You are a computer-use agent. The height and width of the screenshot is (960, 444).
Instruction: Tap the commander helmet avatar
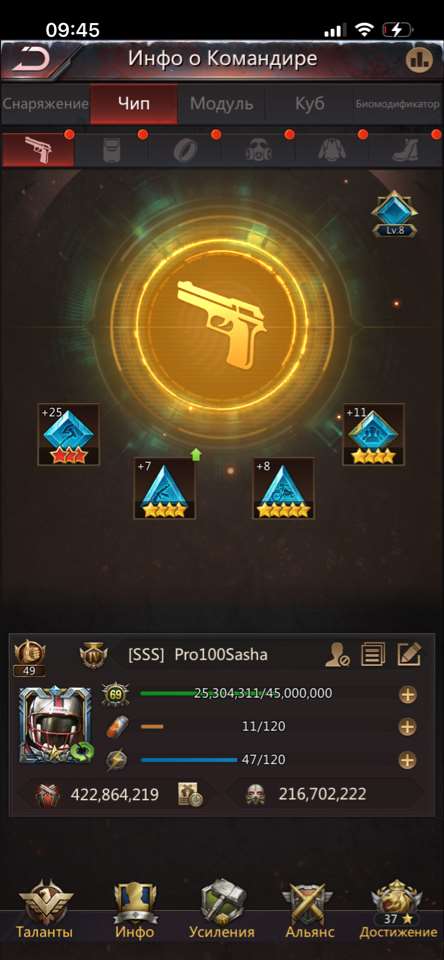(56, 725)
